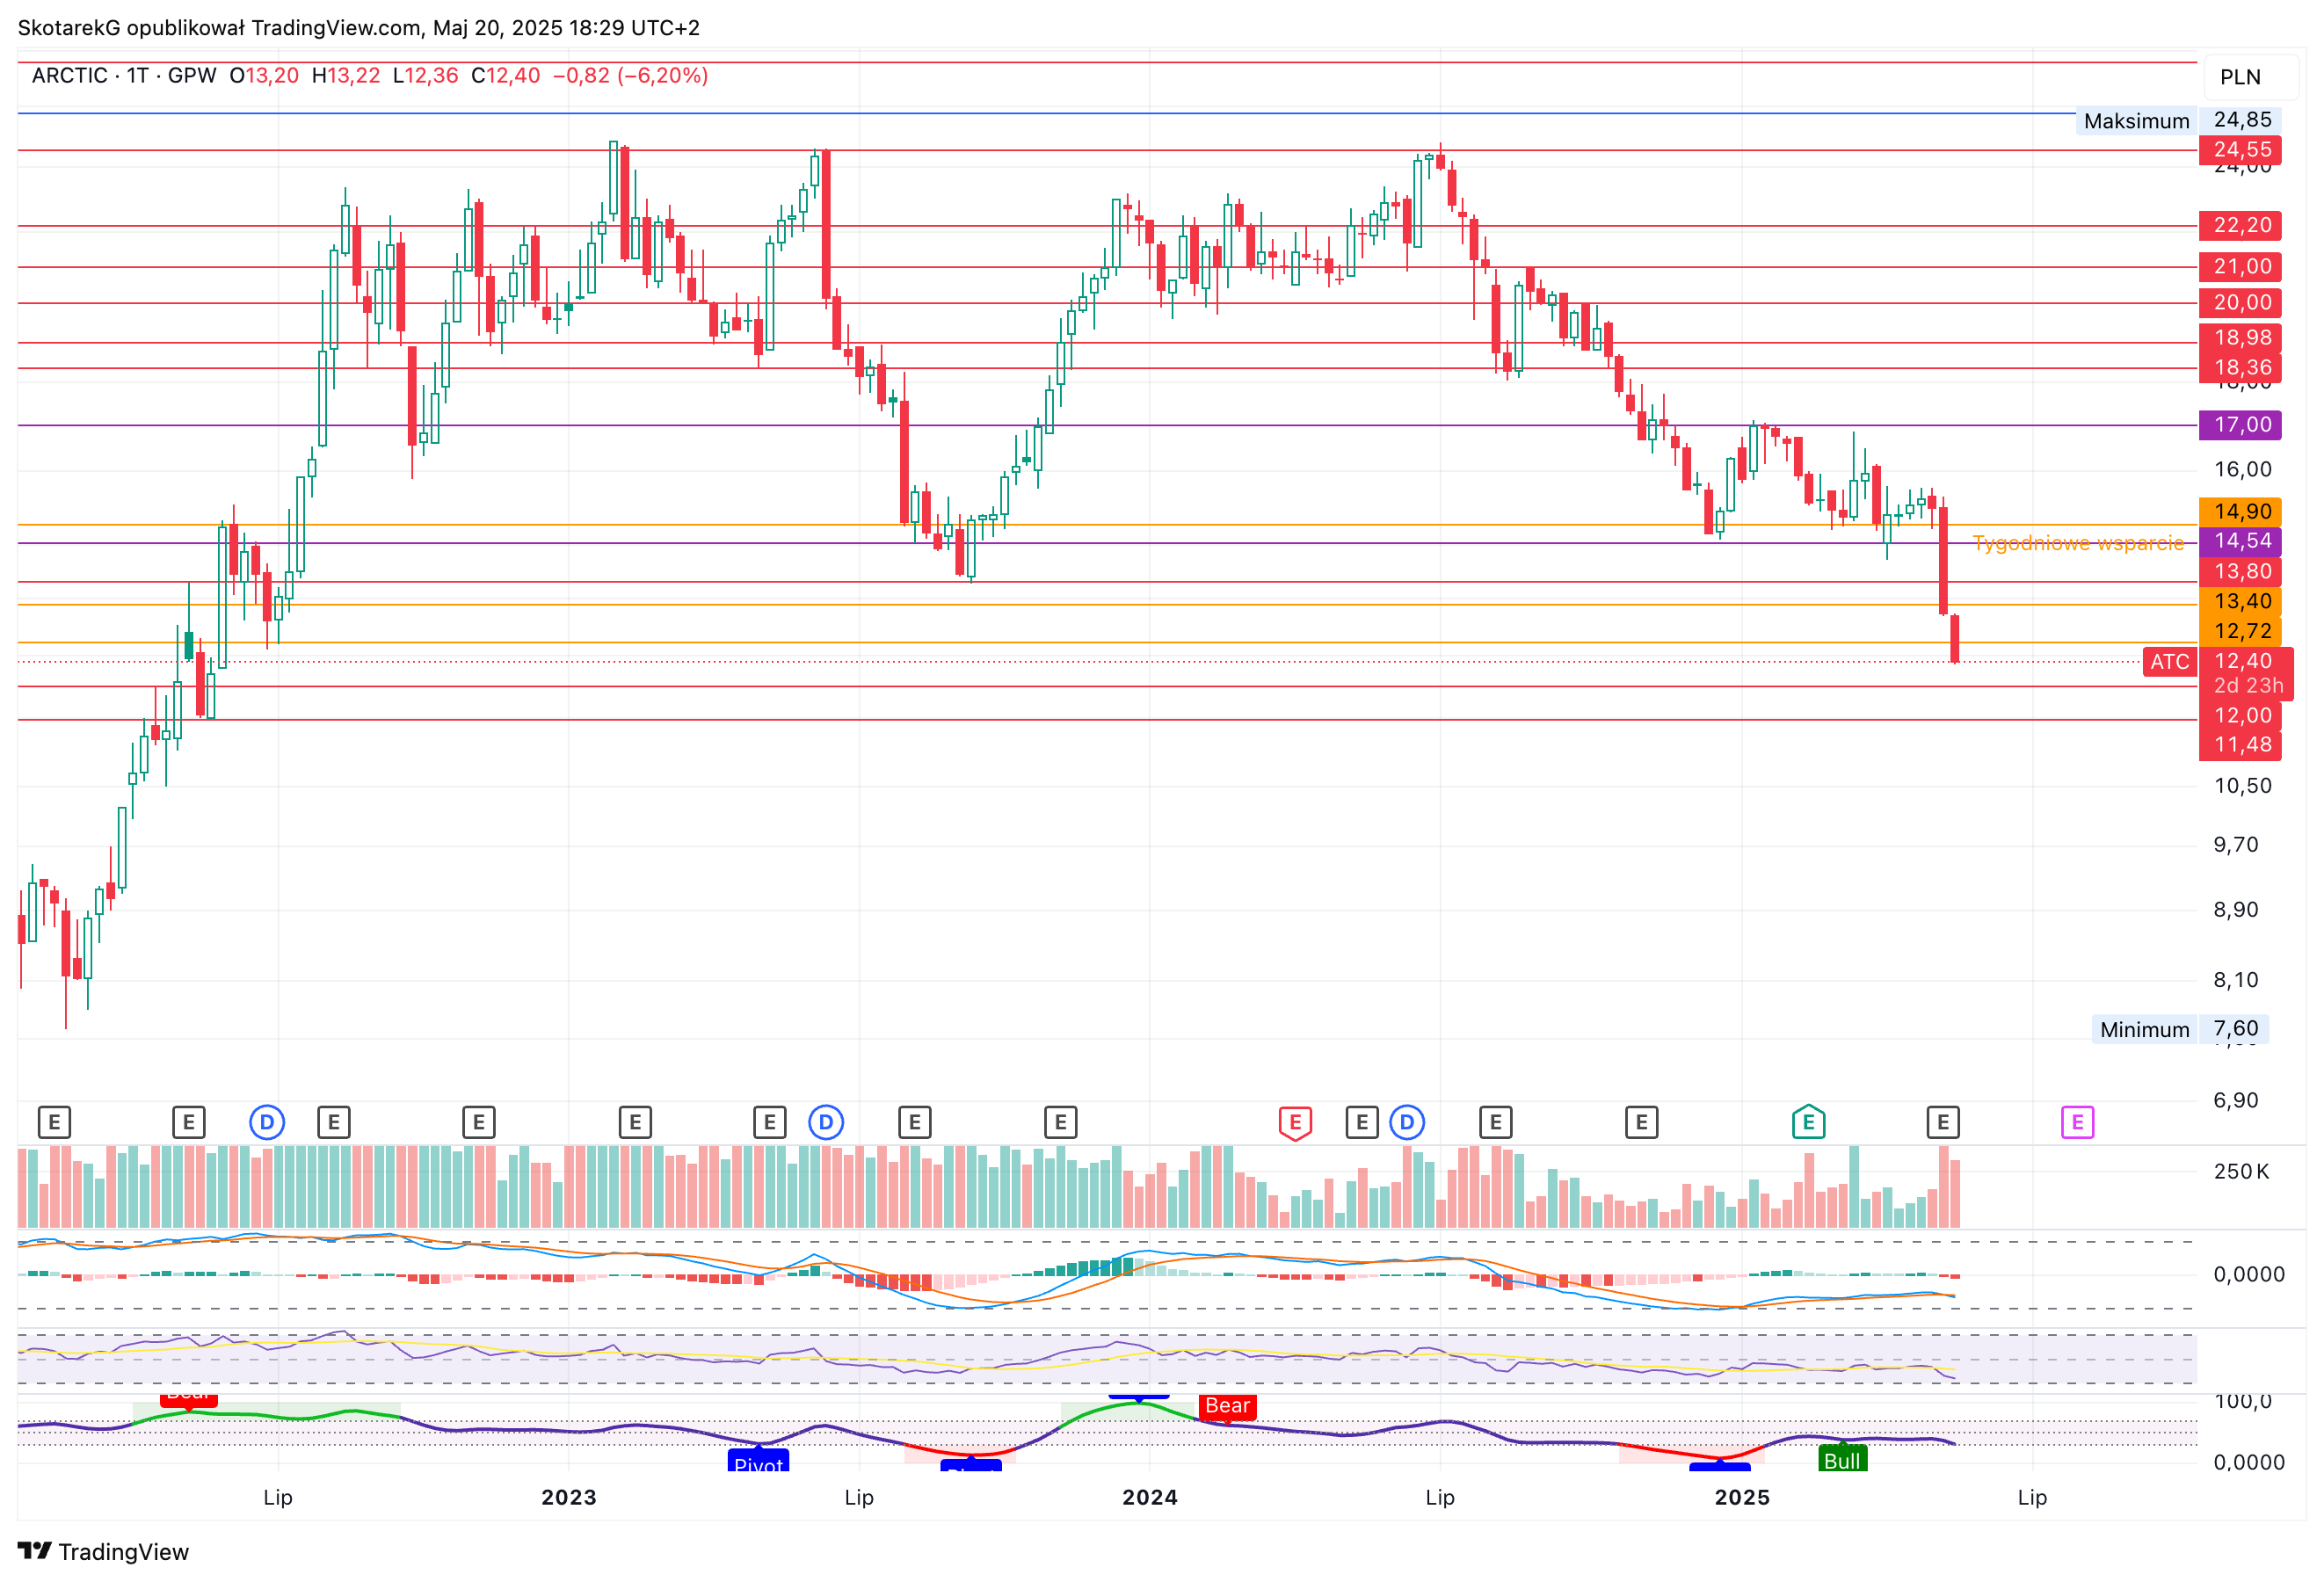Click the last red weekly candle

click(1954, 638)
